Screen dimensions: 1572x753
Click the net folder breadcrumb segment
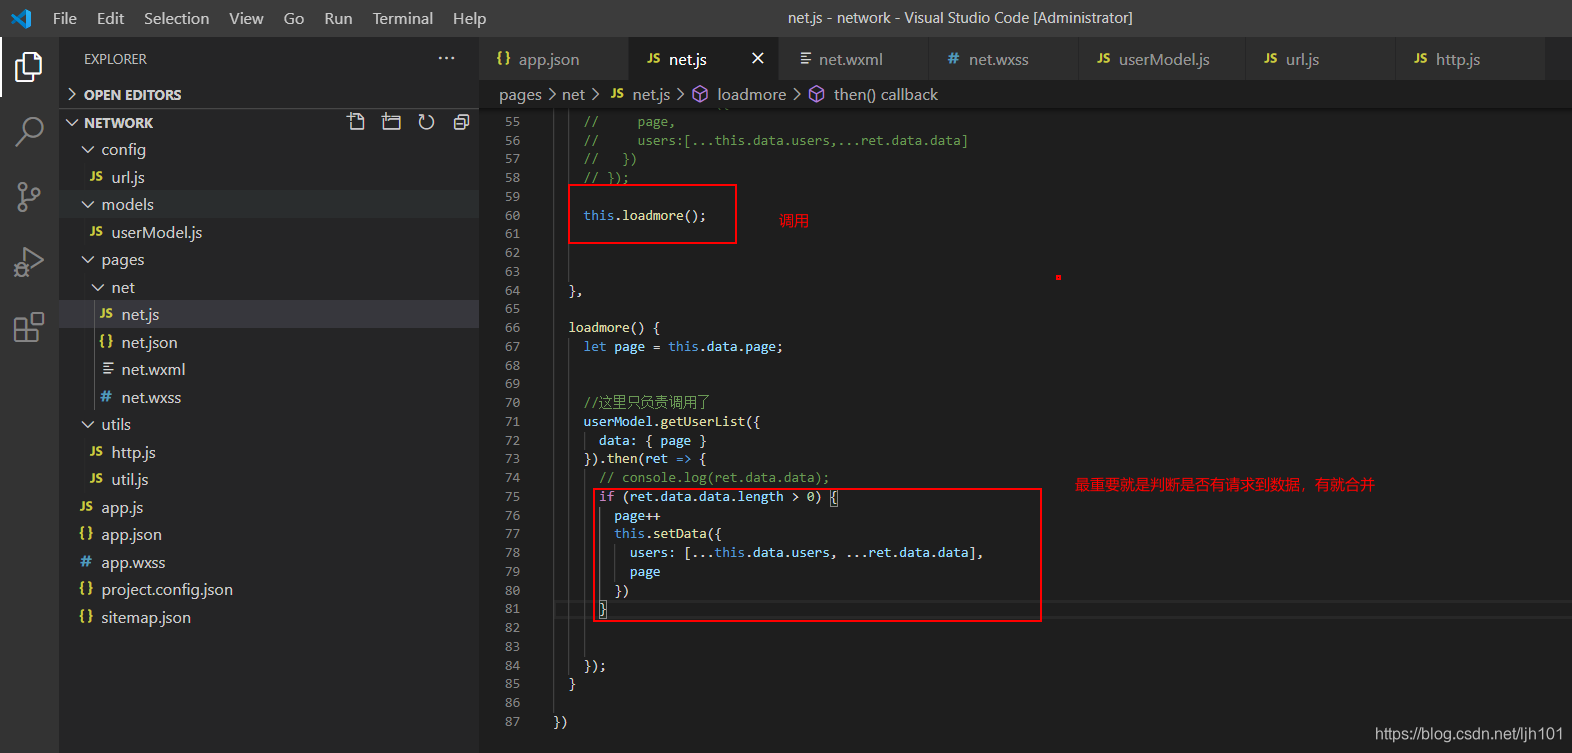573,94
